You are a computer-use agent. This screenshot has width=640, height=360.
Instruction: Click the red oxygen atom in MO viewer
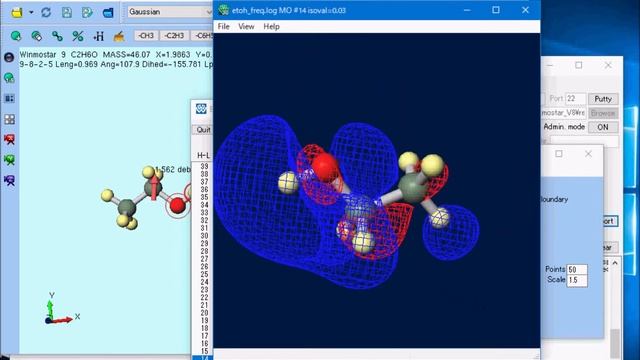pyautogui.click(x=324, y=167)
